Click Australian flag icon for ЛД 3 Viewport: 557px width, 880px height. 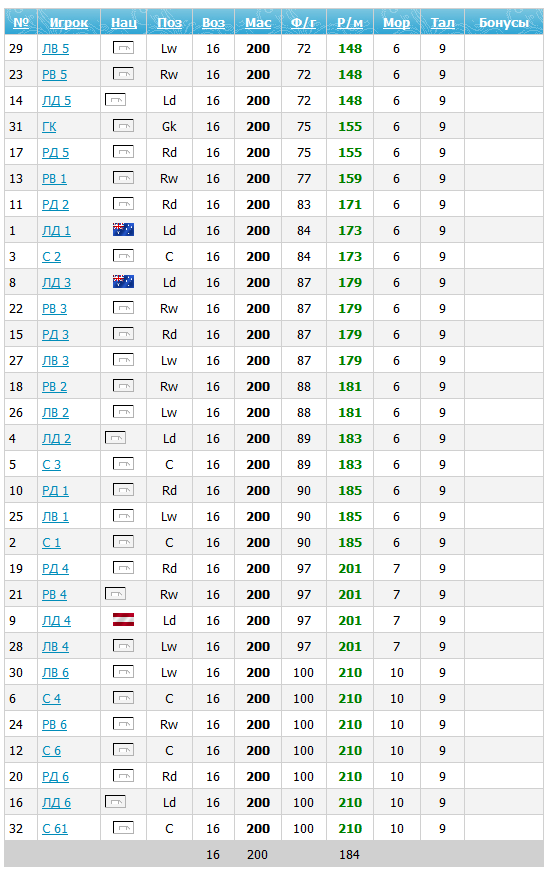pyautogui.click(x=124, y=282)
